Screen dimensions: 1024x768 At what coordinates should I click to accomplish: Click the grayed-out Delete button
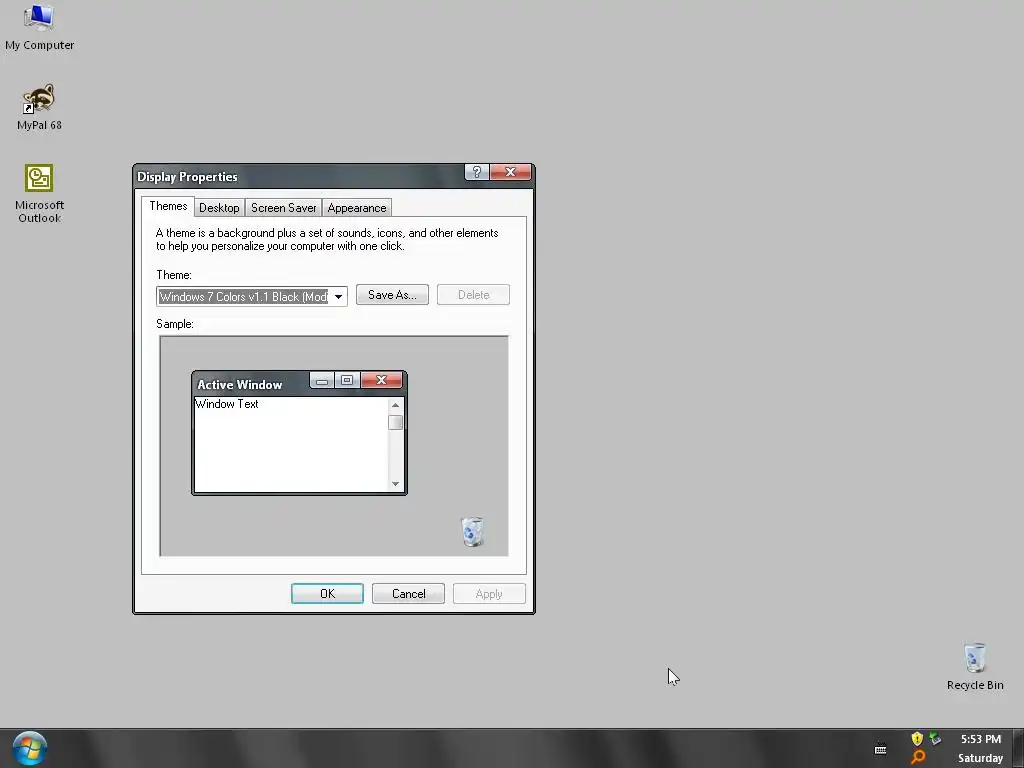pyautogui.click(x=473, y=295)
